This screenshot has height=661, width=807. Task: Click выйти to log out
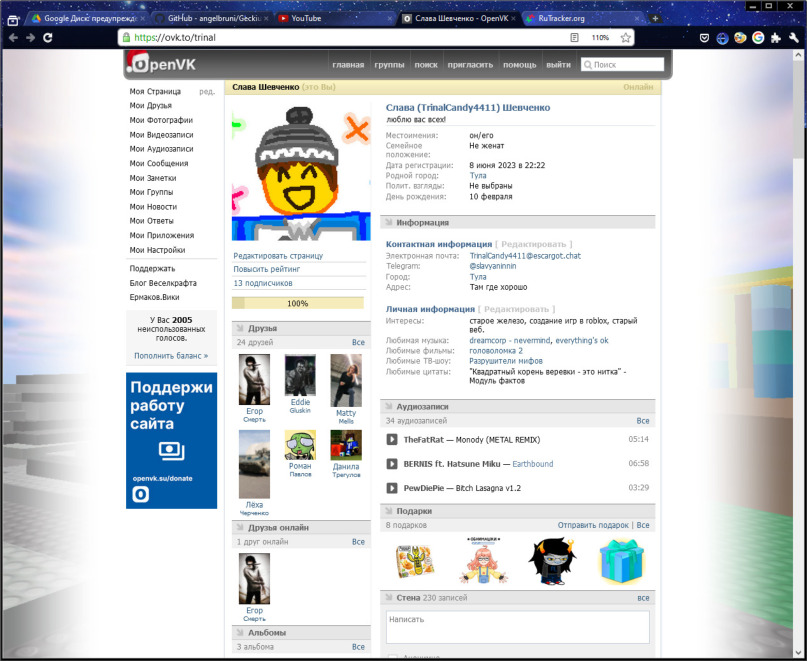click(x=558, y=65)
